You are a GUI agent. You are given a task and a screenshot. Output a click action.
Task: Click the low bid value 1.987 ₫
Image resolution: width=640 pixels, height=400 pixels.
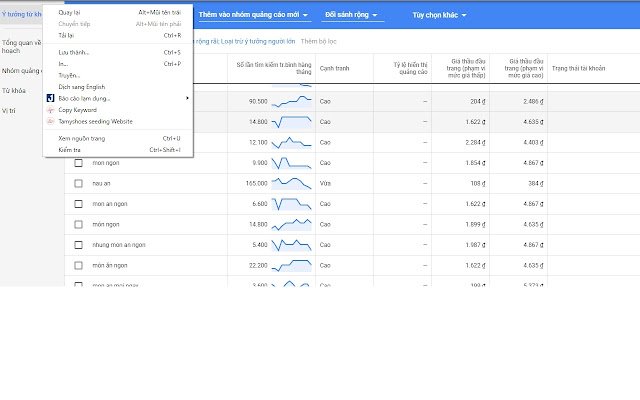[475, 244]
